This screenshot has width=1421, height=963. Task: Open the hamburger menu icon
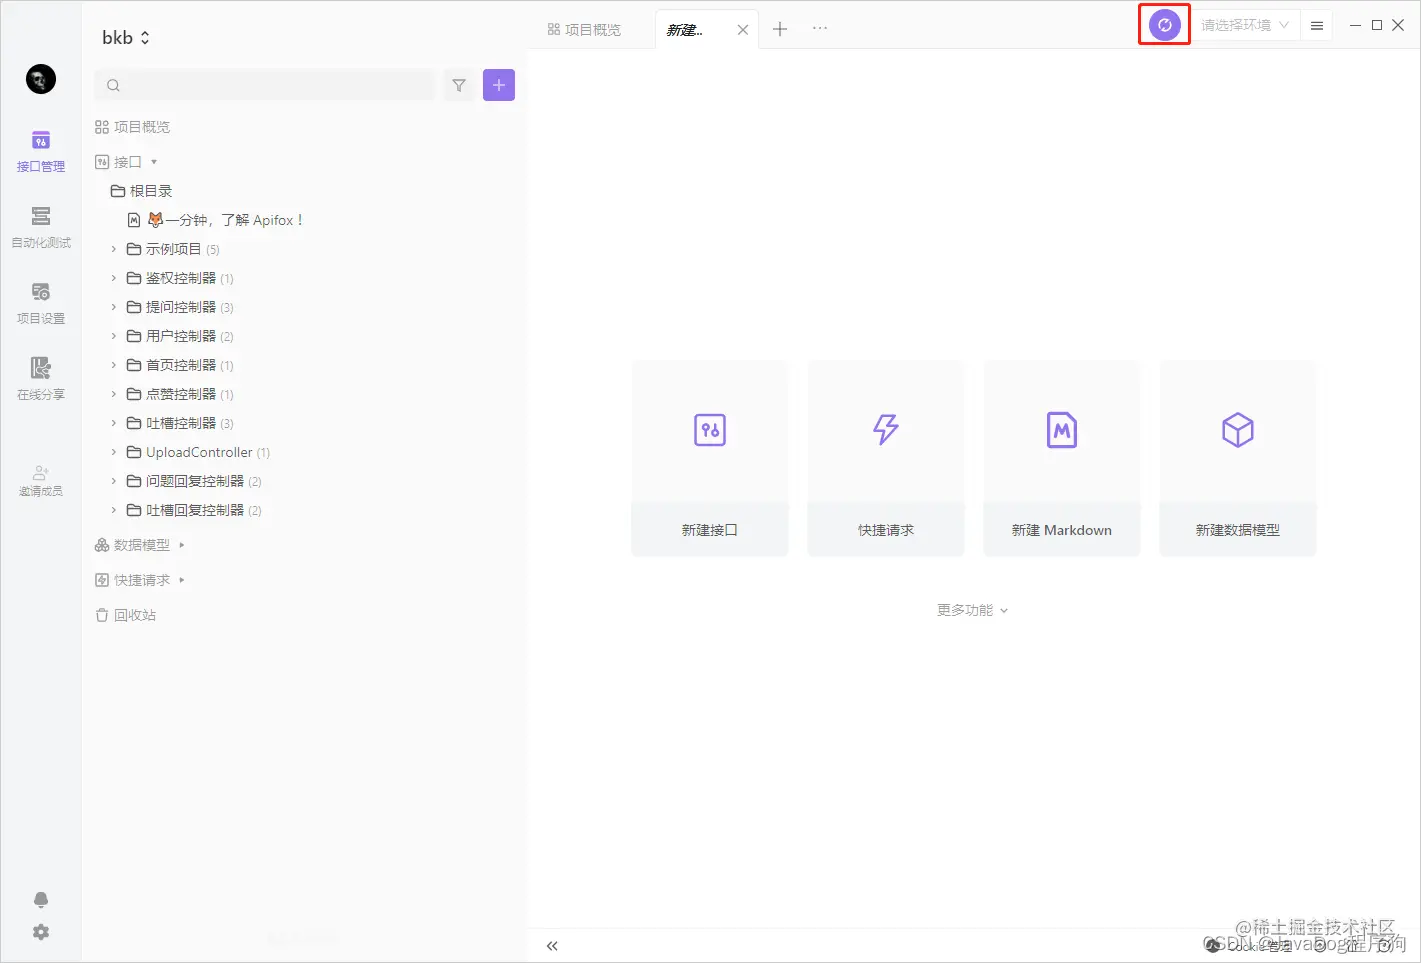pos(1317,26)
